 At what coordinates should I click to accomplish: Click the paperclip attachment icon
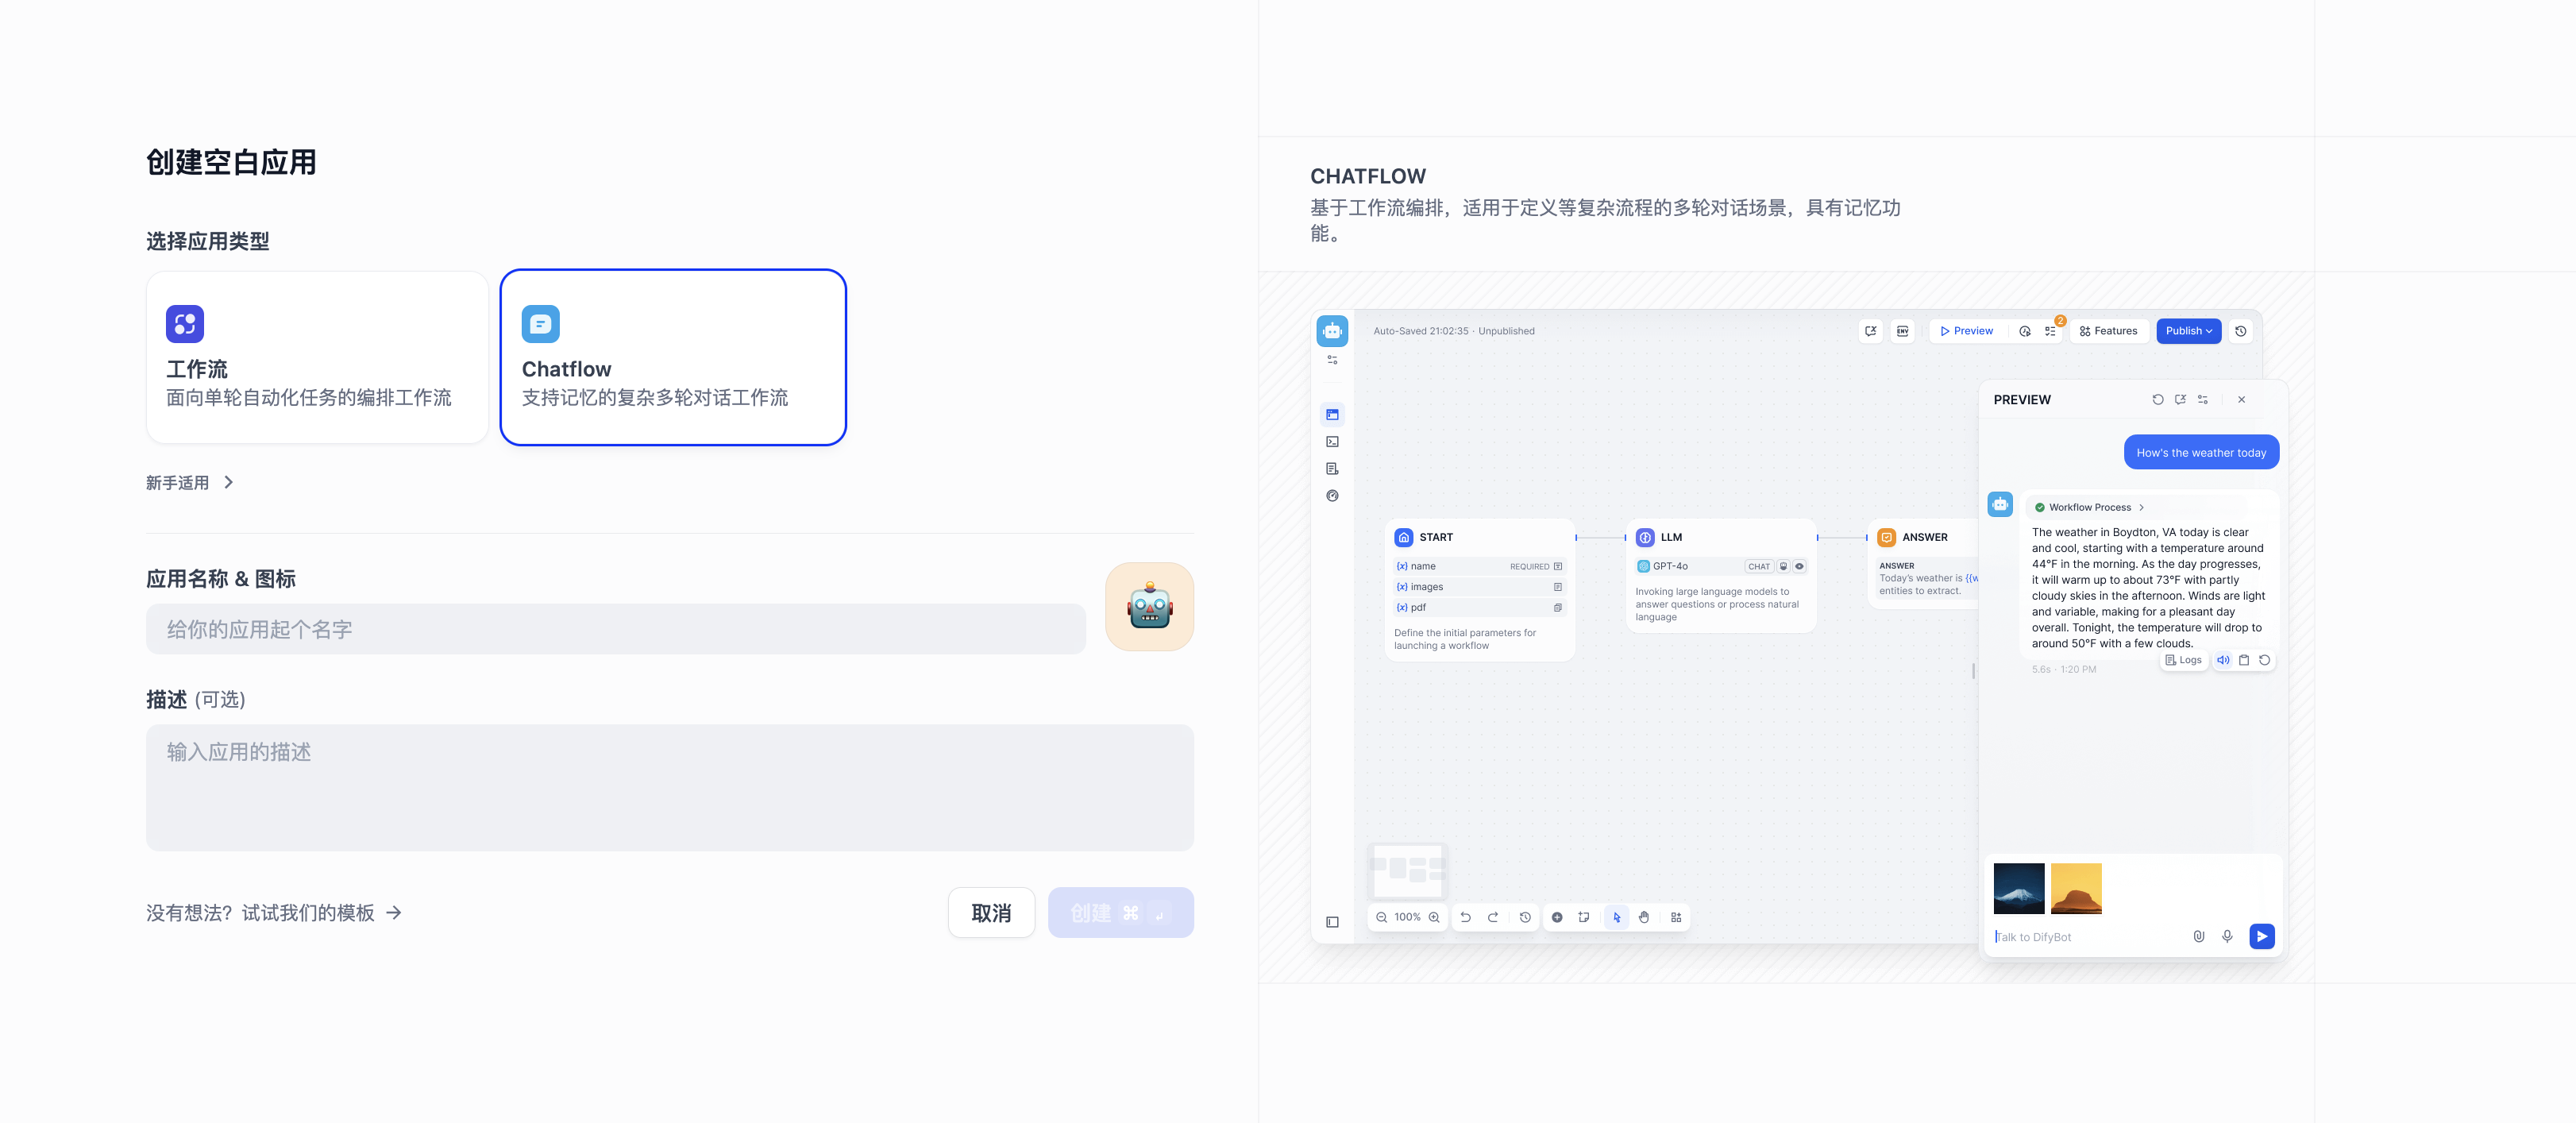tap(2199, 937)
